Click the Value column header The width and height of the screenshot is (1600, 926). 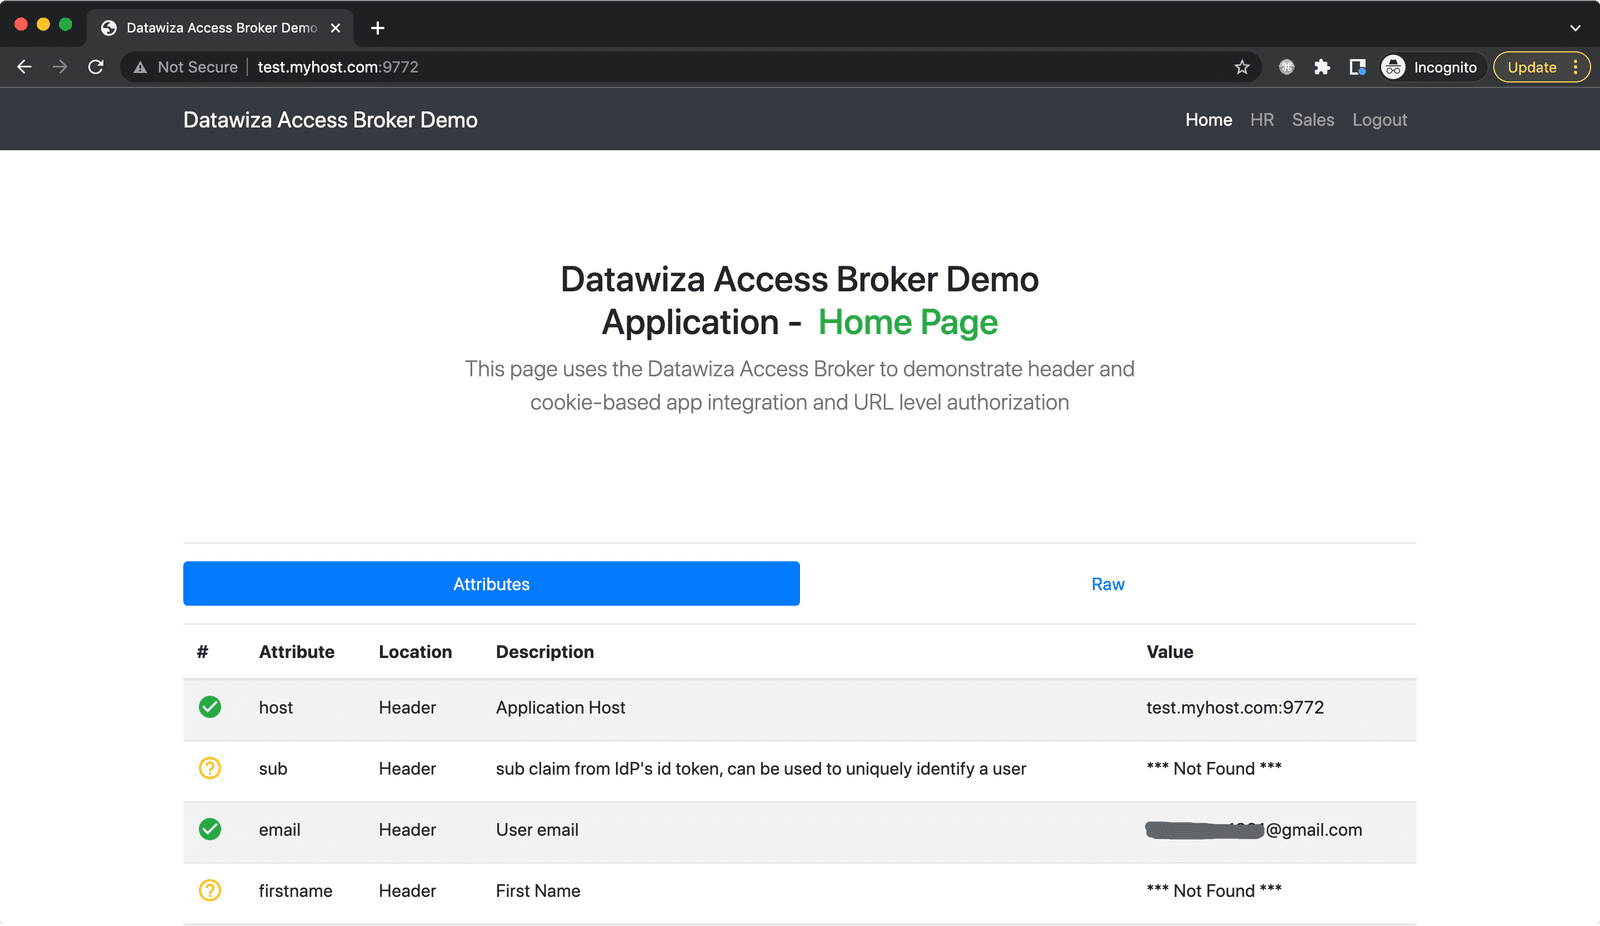tap(1170, 652)
